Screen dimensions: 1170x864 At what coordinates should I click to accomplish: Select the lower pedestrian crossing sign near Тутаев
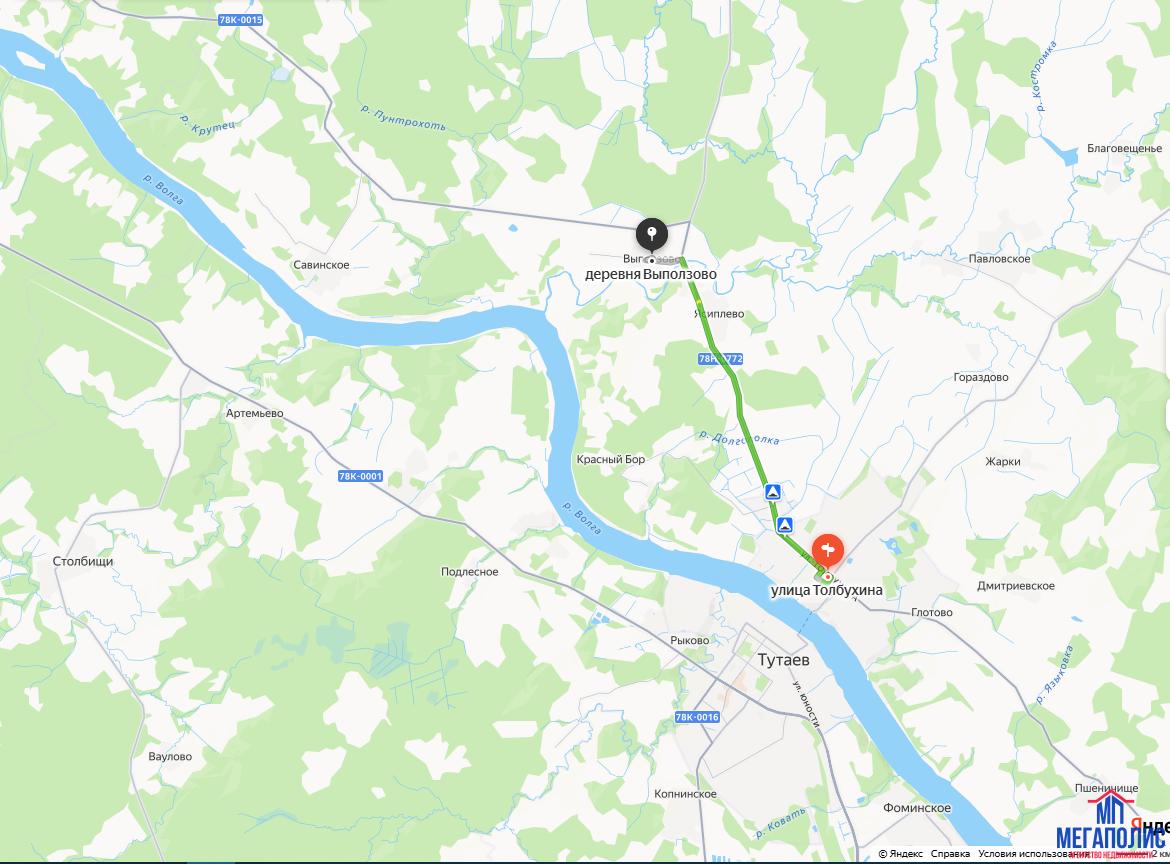point(784,524)
